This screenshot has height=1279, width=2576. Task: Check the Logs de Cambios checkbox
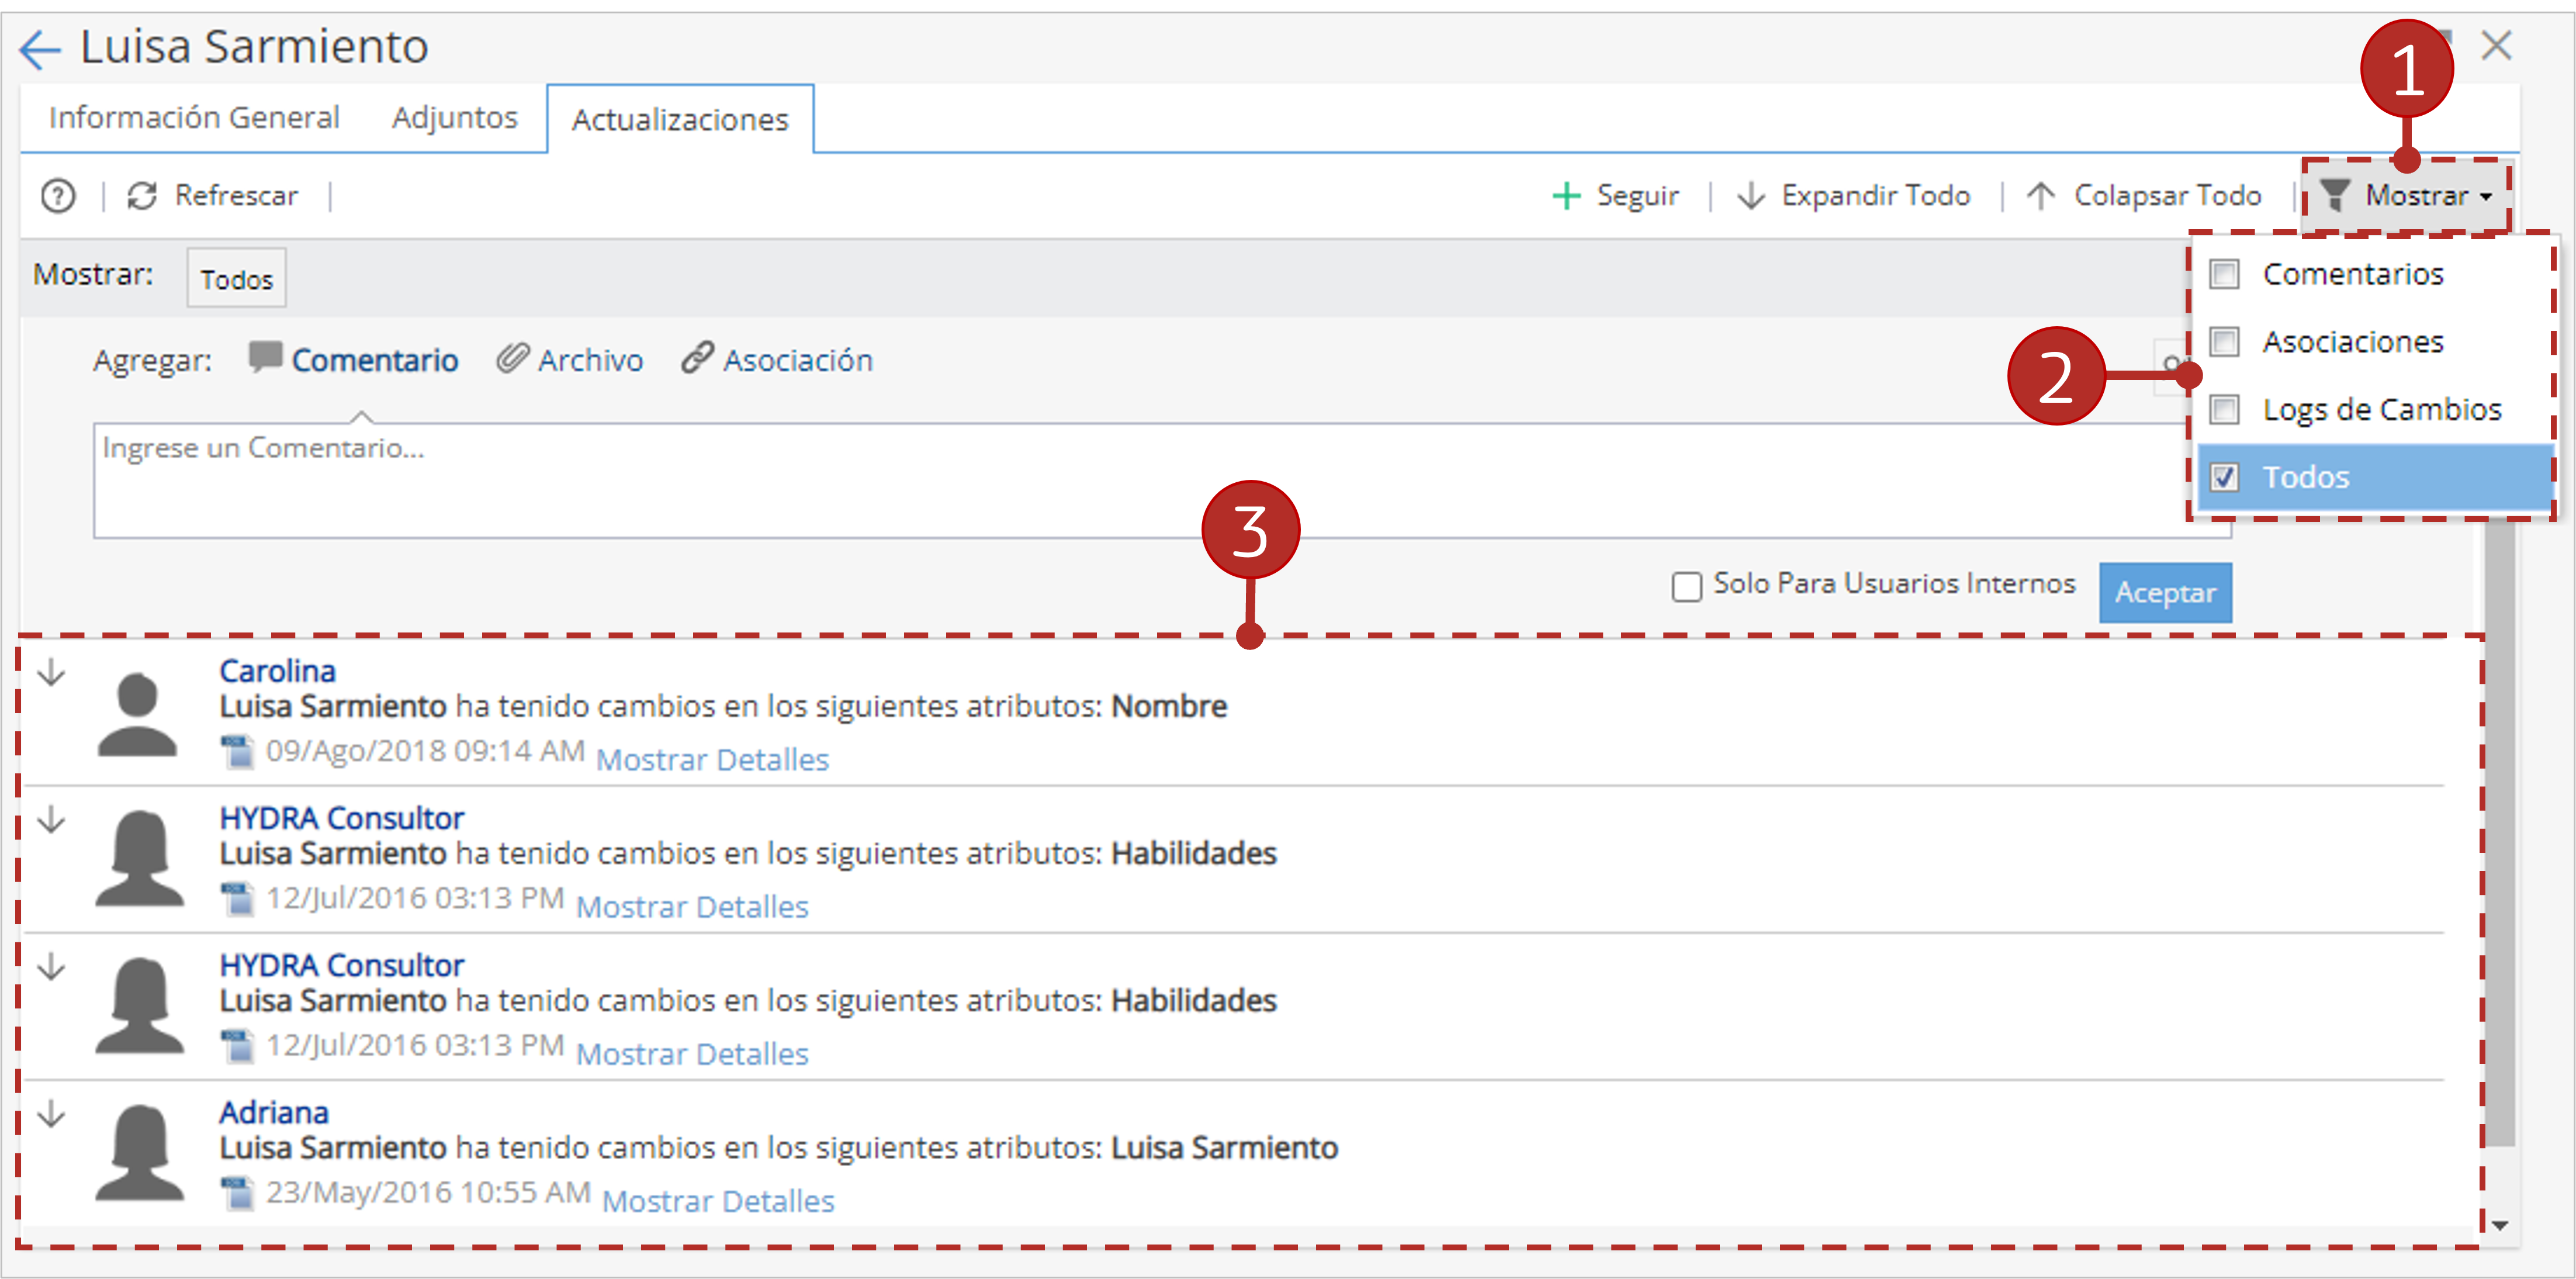pos(2224,409)
